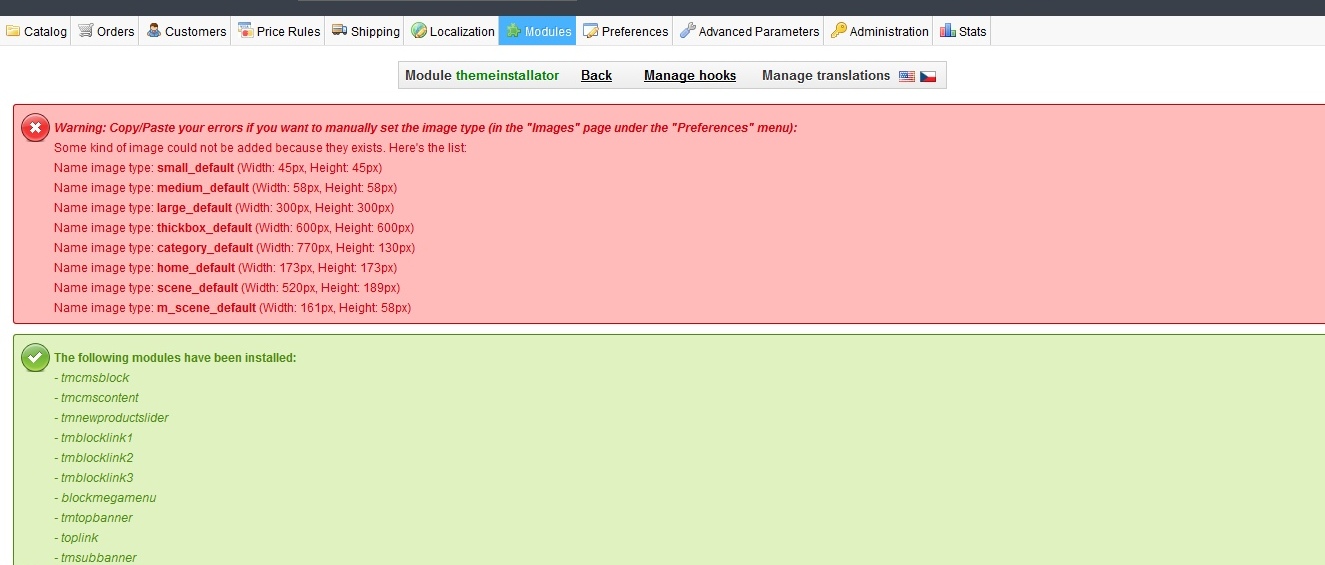Click the toplink module entry

point(77,538)
